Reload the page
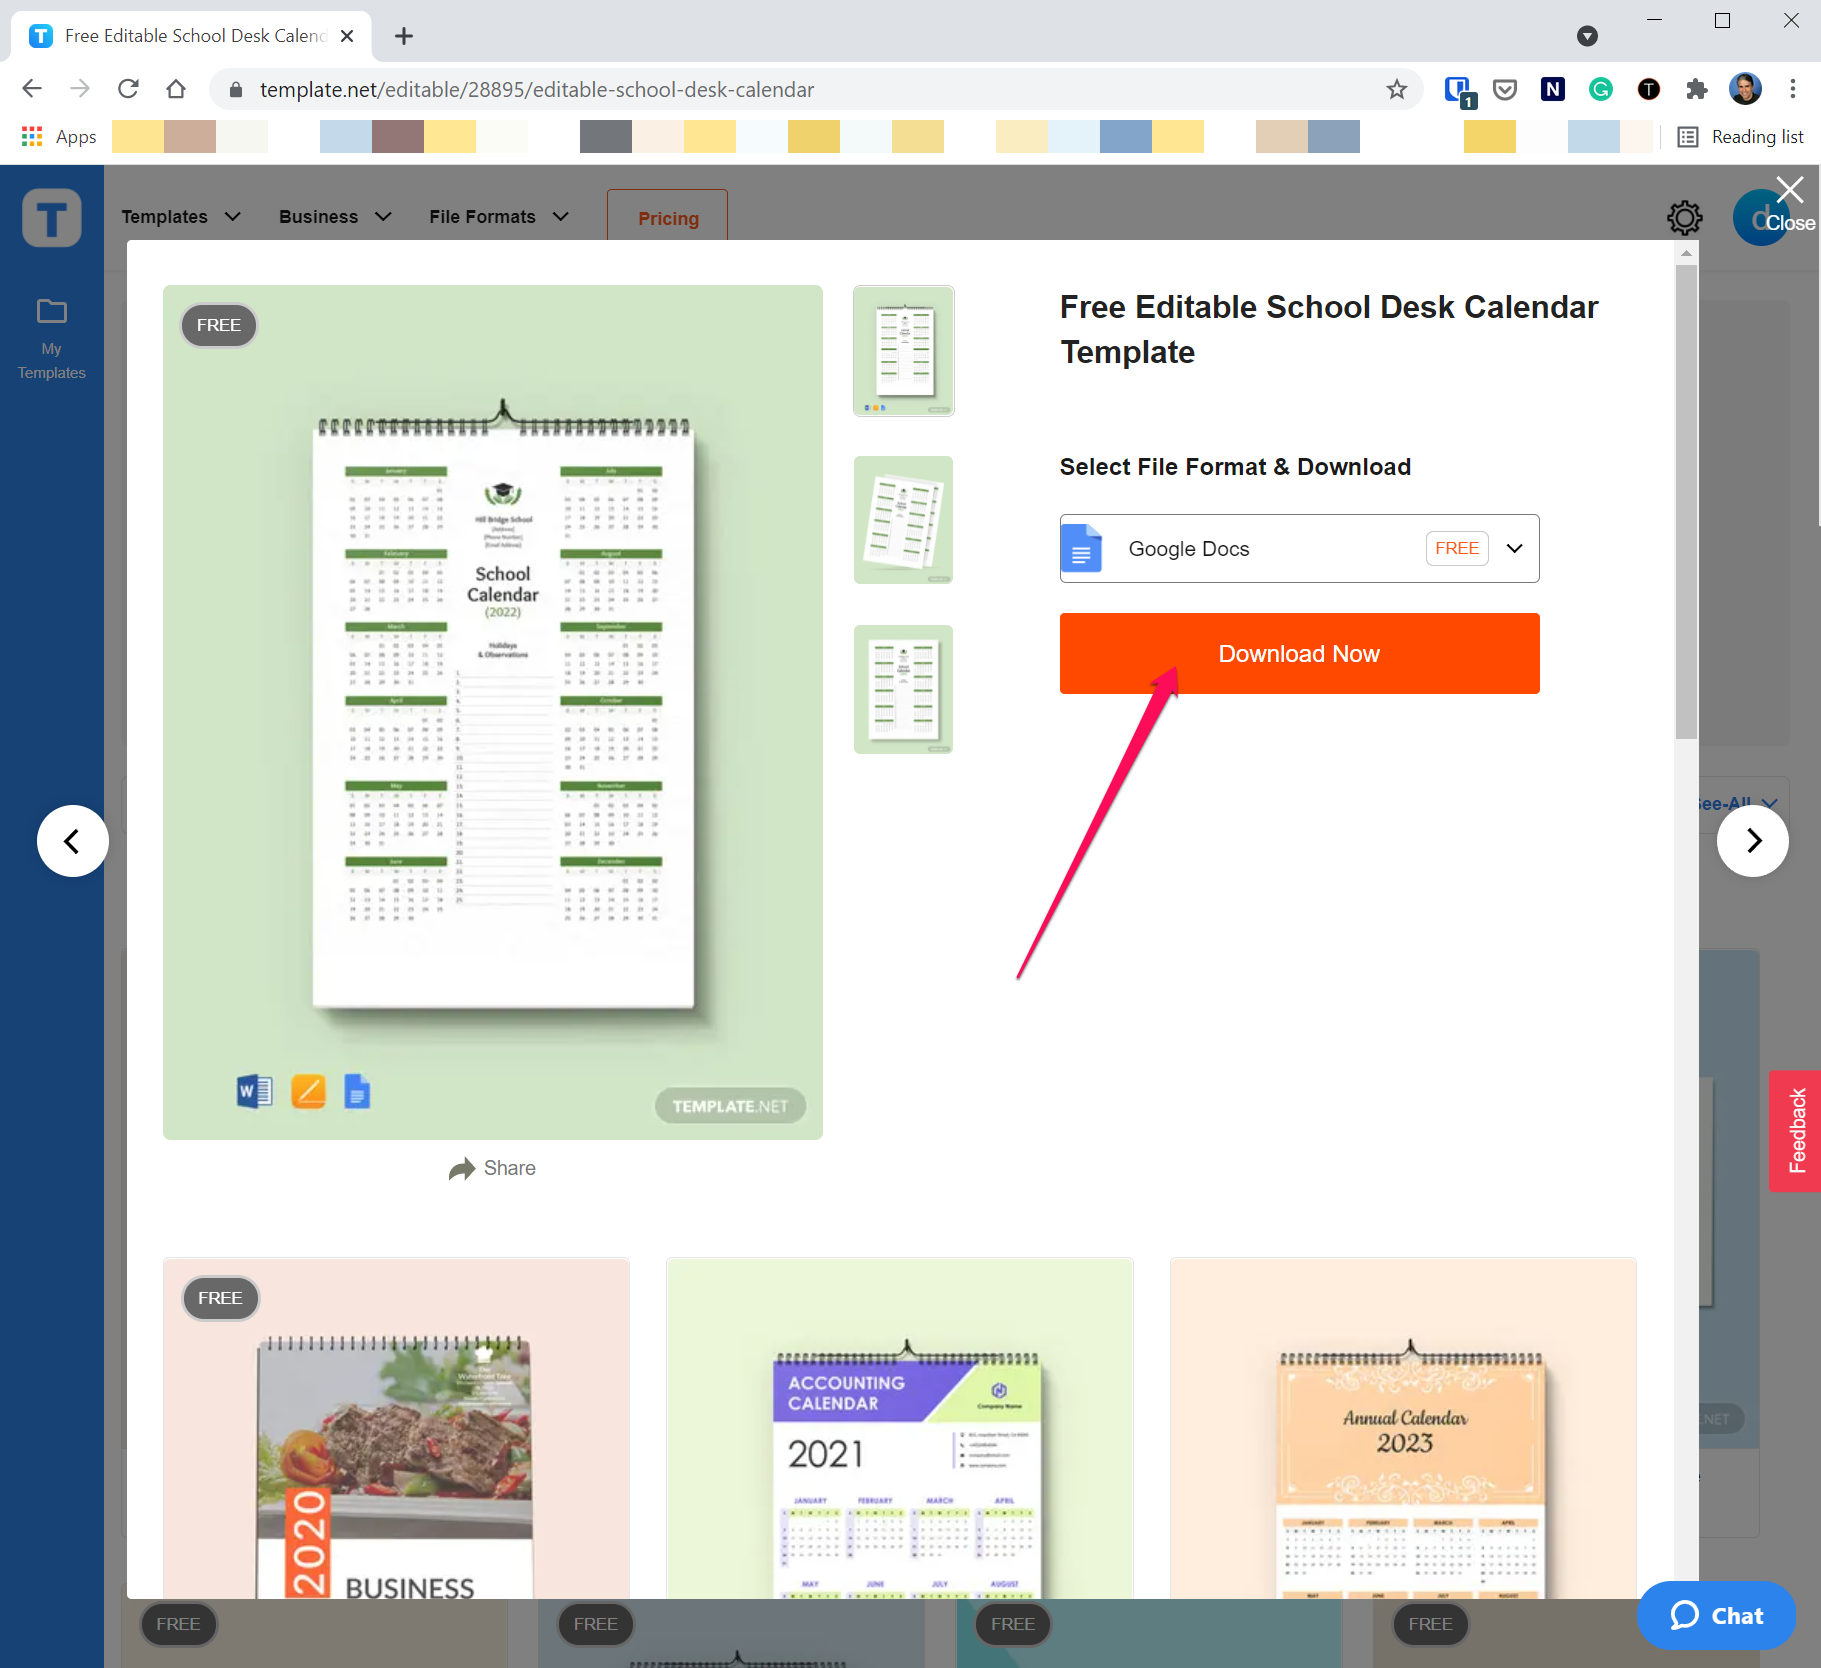Screen dimensions: 1821x1668 click(x=128, y=89)
